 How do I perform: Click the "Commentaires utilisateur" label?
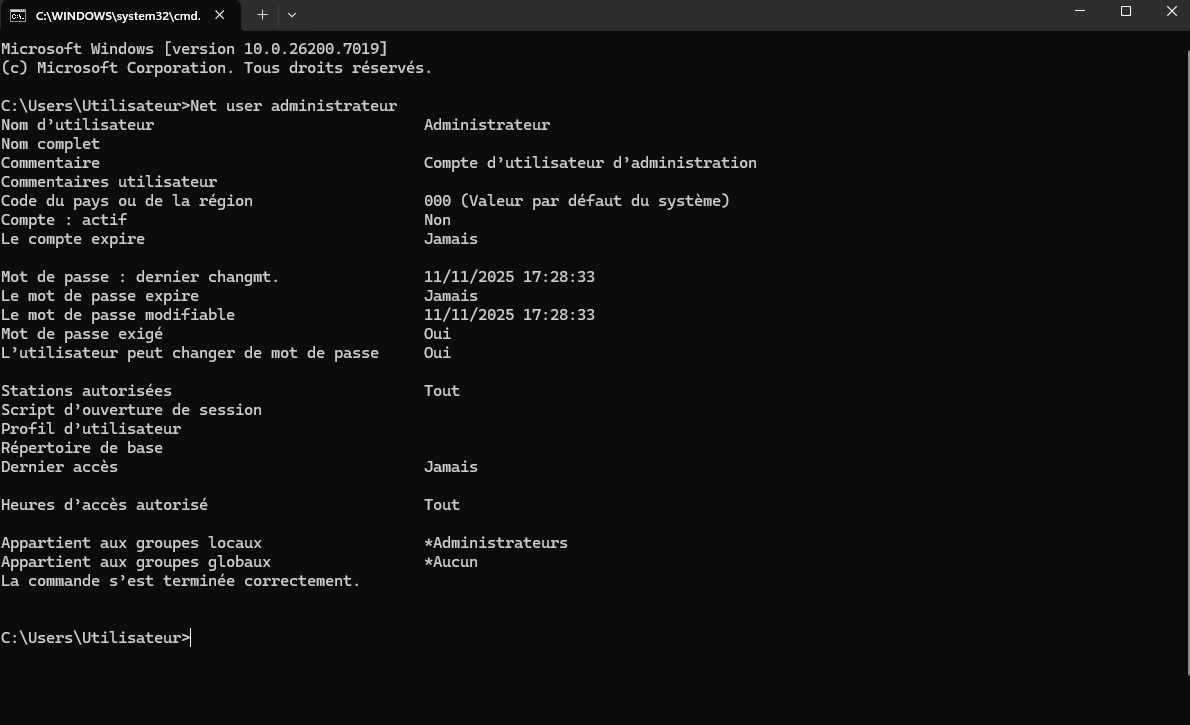pos(109,181)
